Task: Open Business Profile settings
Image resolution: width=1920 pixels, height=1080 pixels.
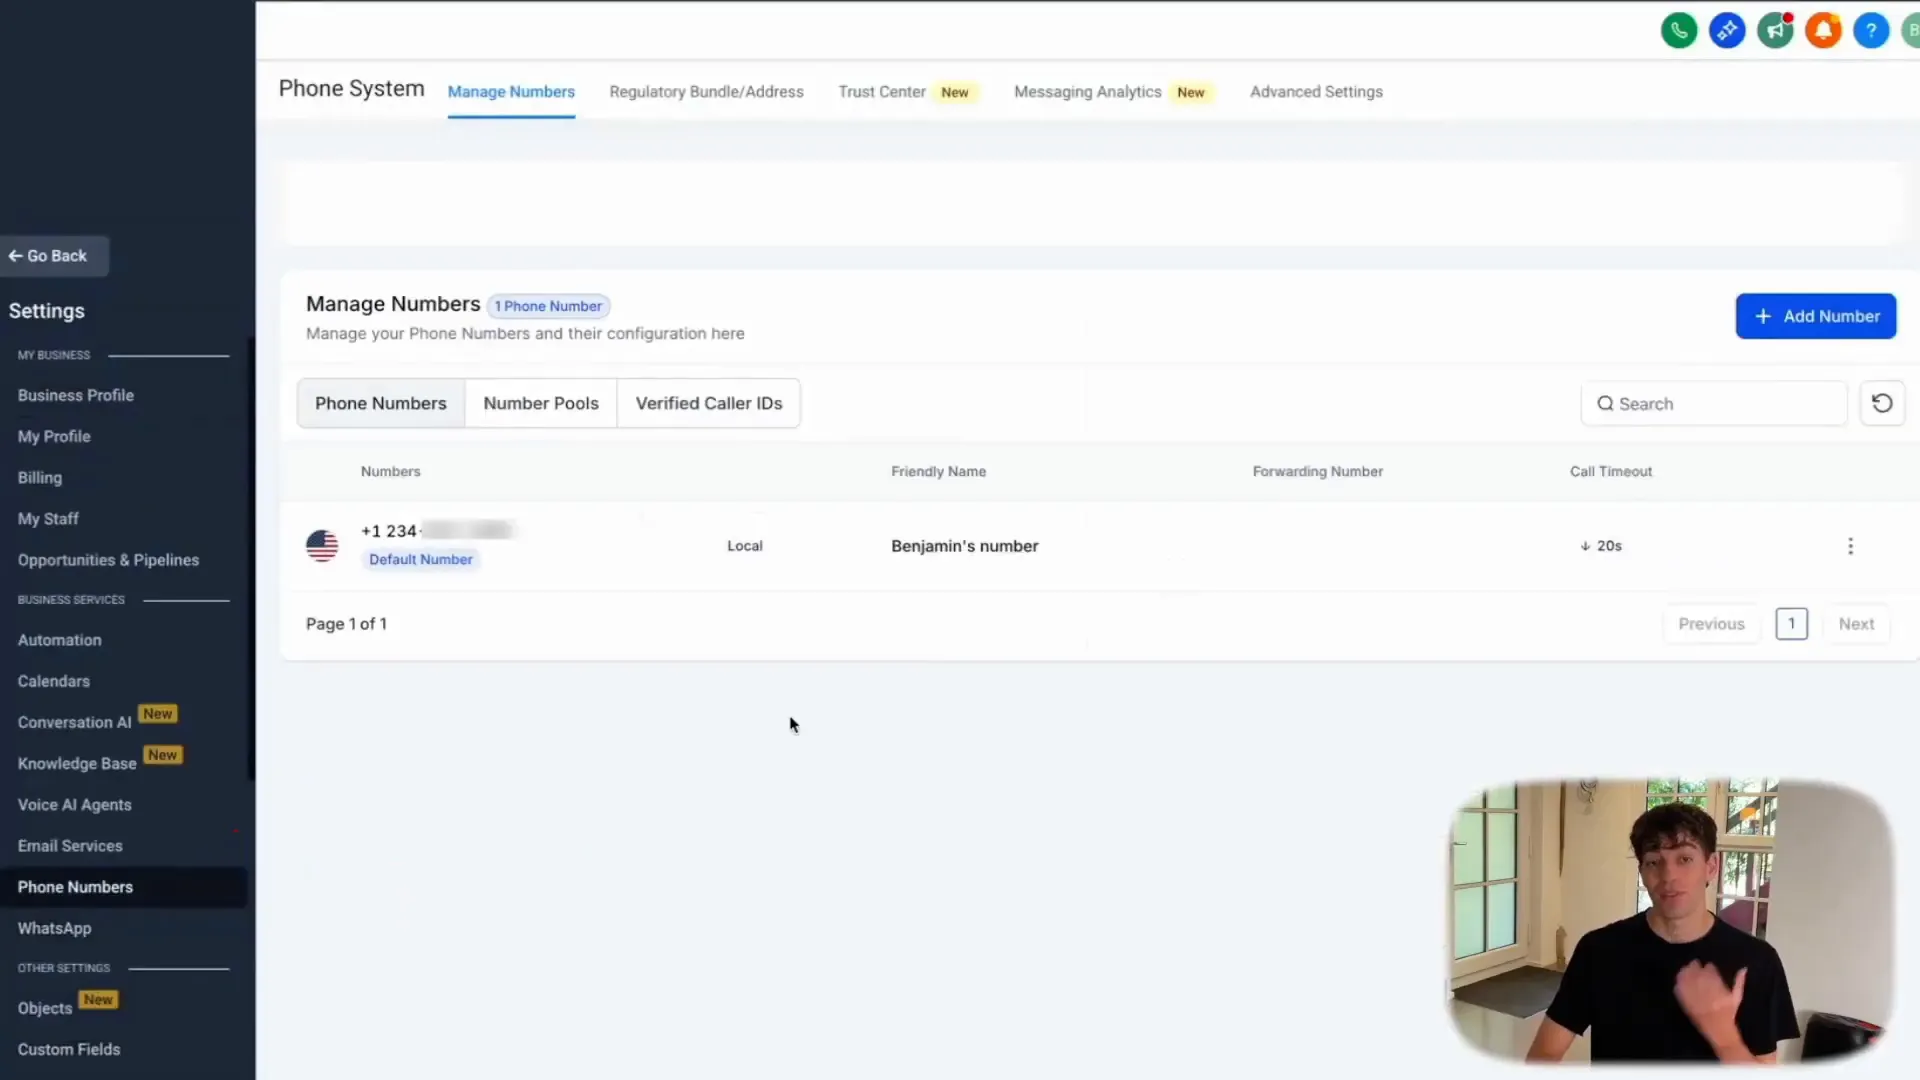Action: click(x=75, y=395)
